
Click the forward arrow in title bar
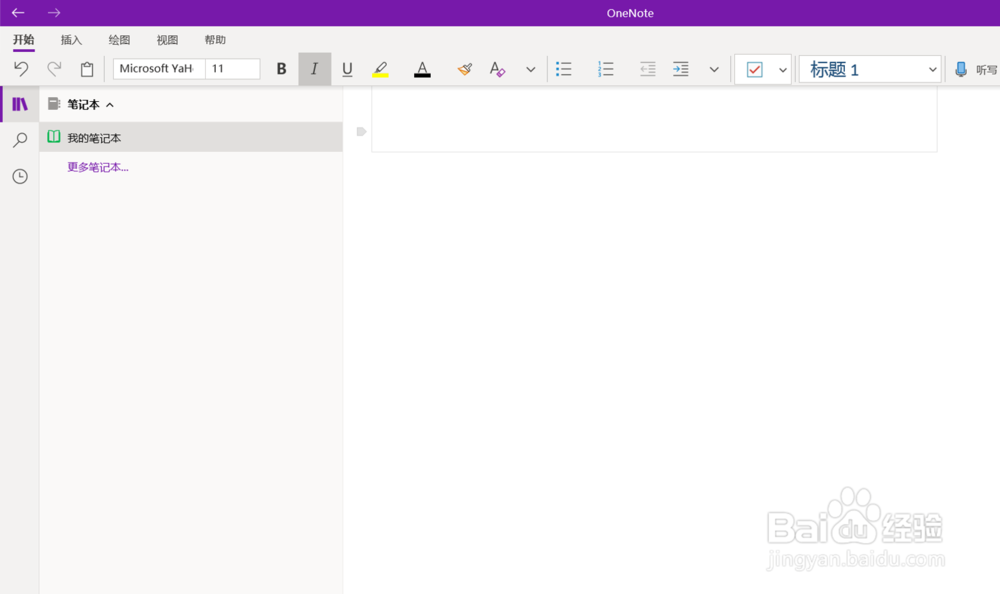pos(54,13)
